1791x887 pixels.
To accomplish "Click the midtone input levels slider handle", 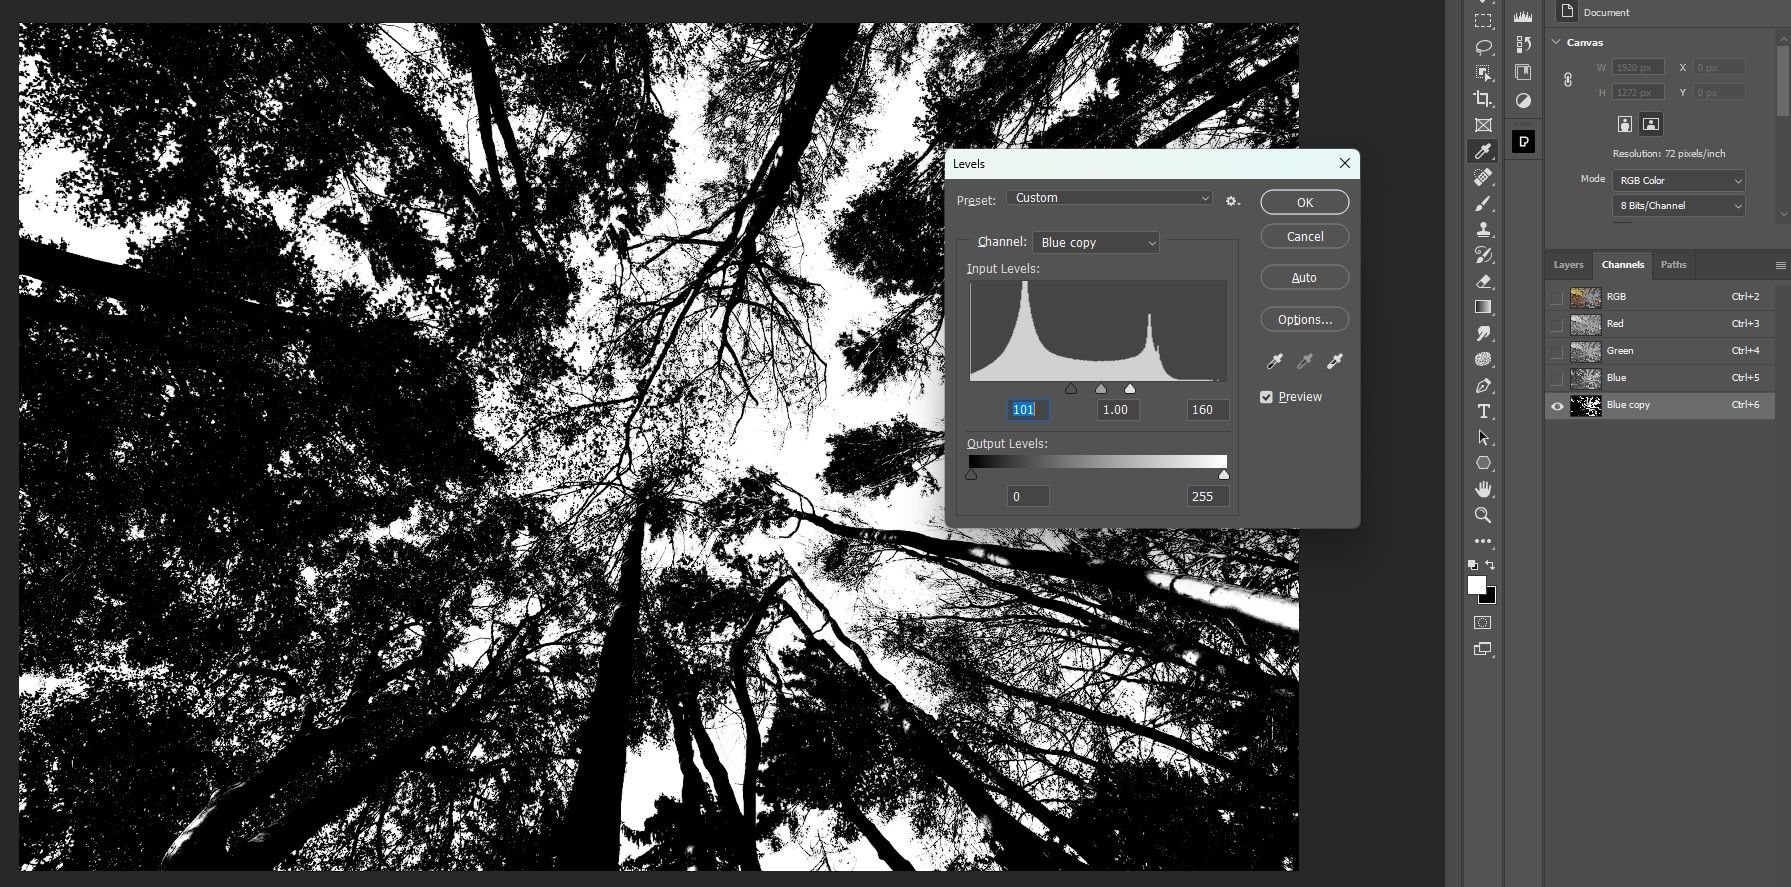I will 1101,389.
